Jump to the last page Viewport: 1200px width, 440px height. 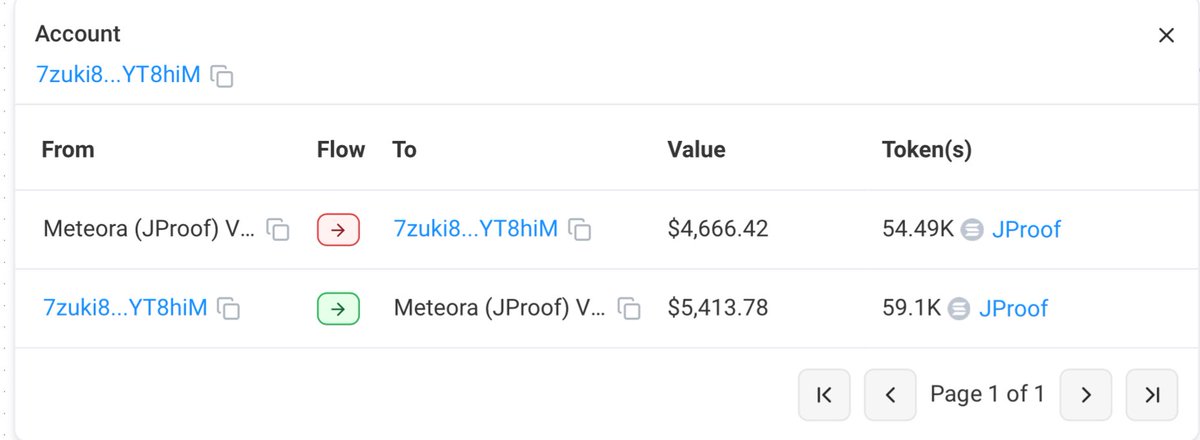pyautogui.click(x=1151, y=395)
